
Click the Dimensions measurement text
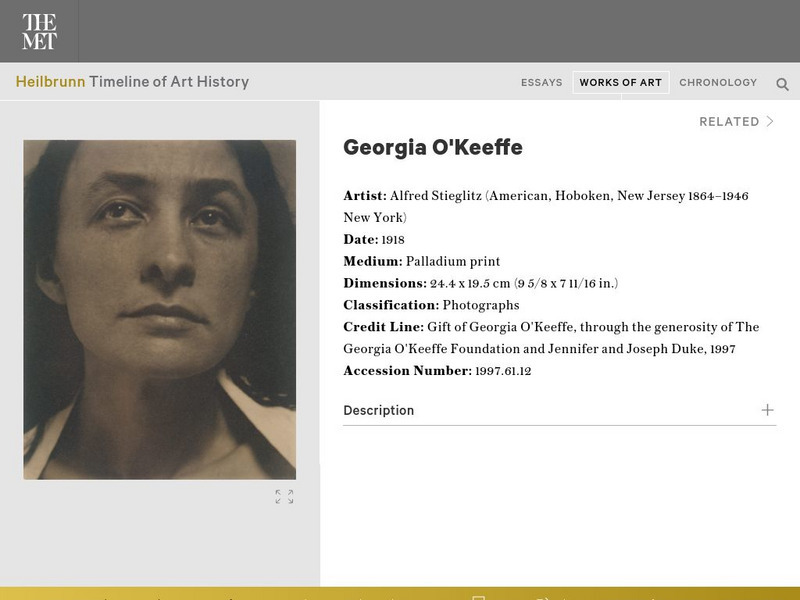(x=524, y=284)
